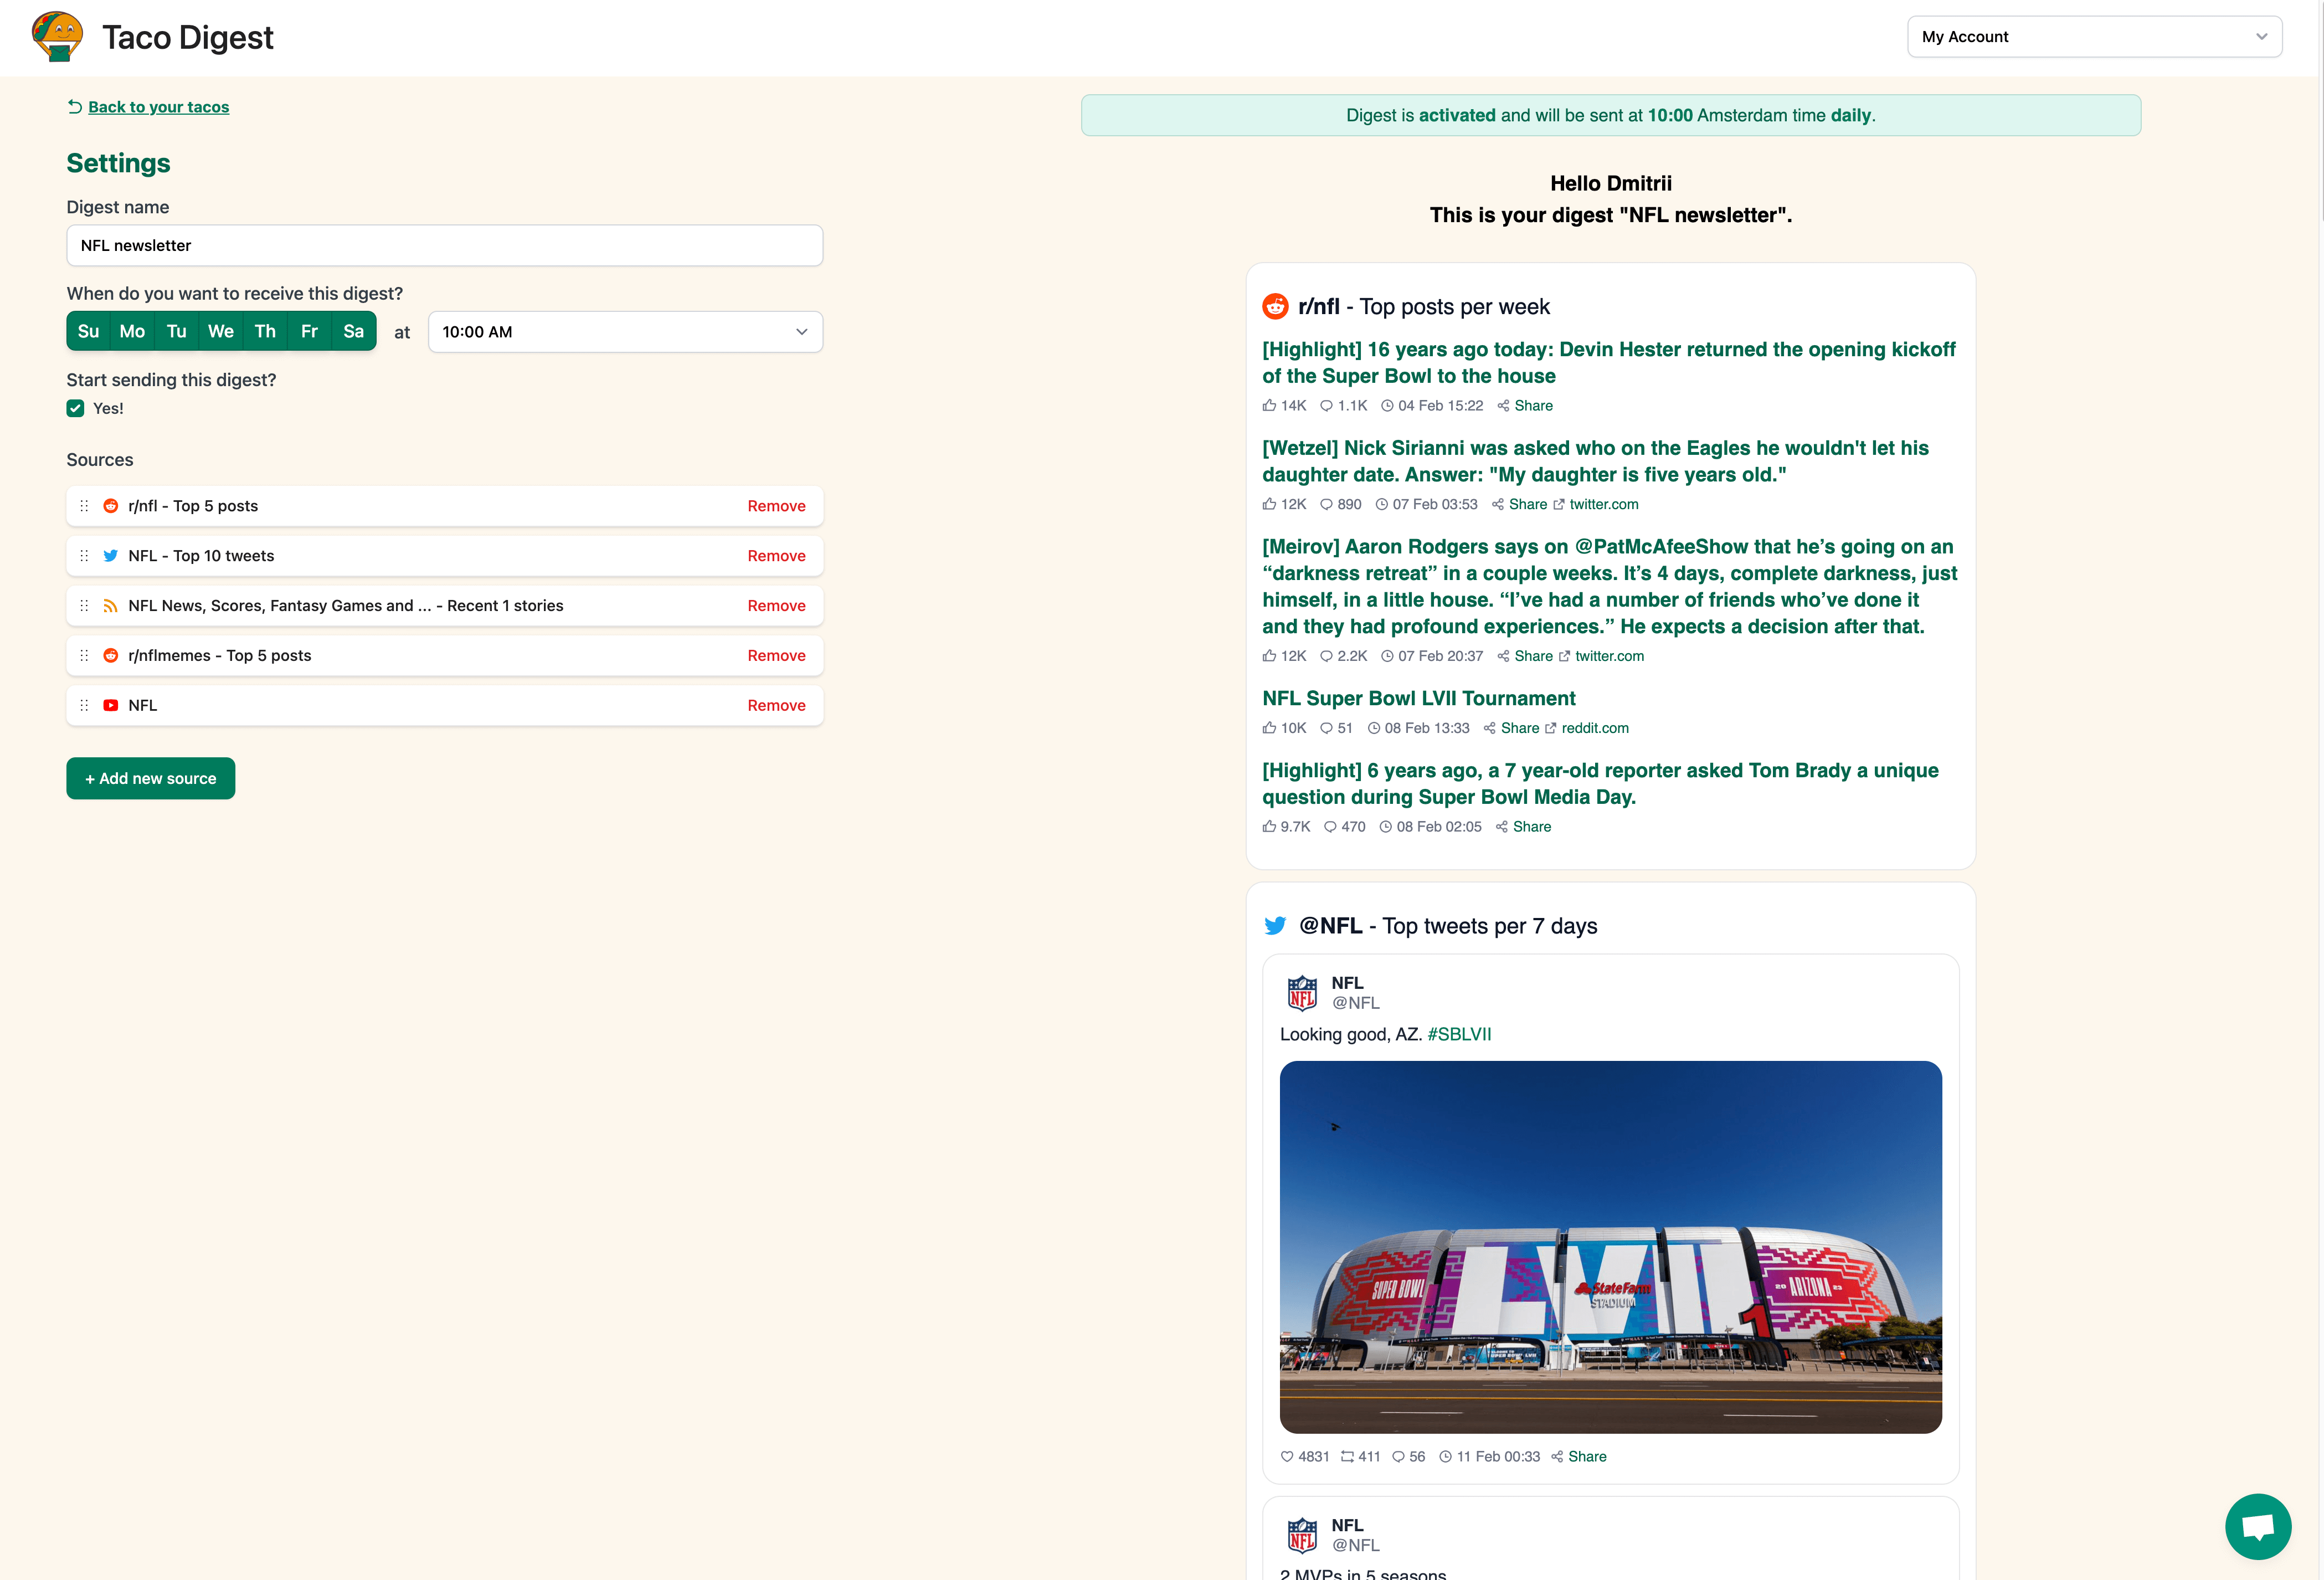Click Reddit icon in r/nfl preview heading
This screenshot has height=1580, width=2324.
[x=1275, y=306]
